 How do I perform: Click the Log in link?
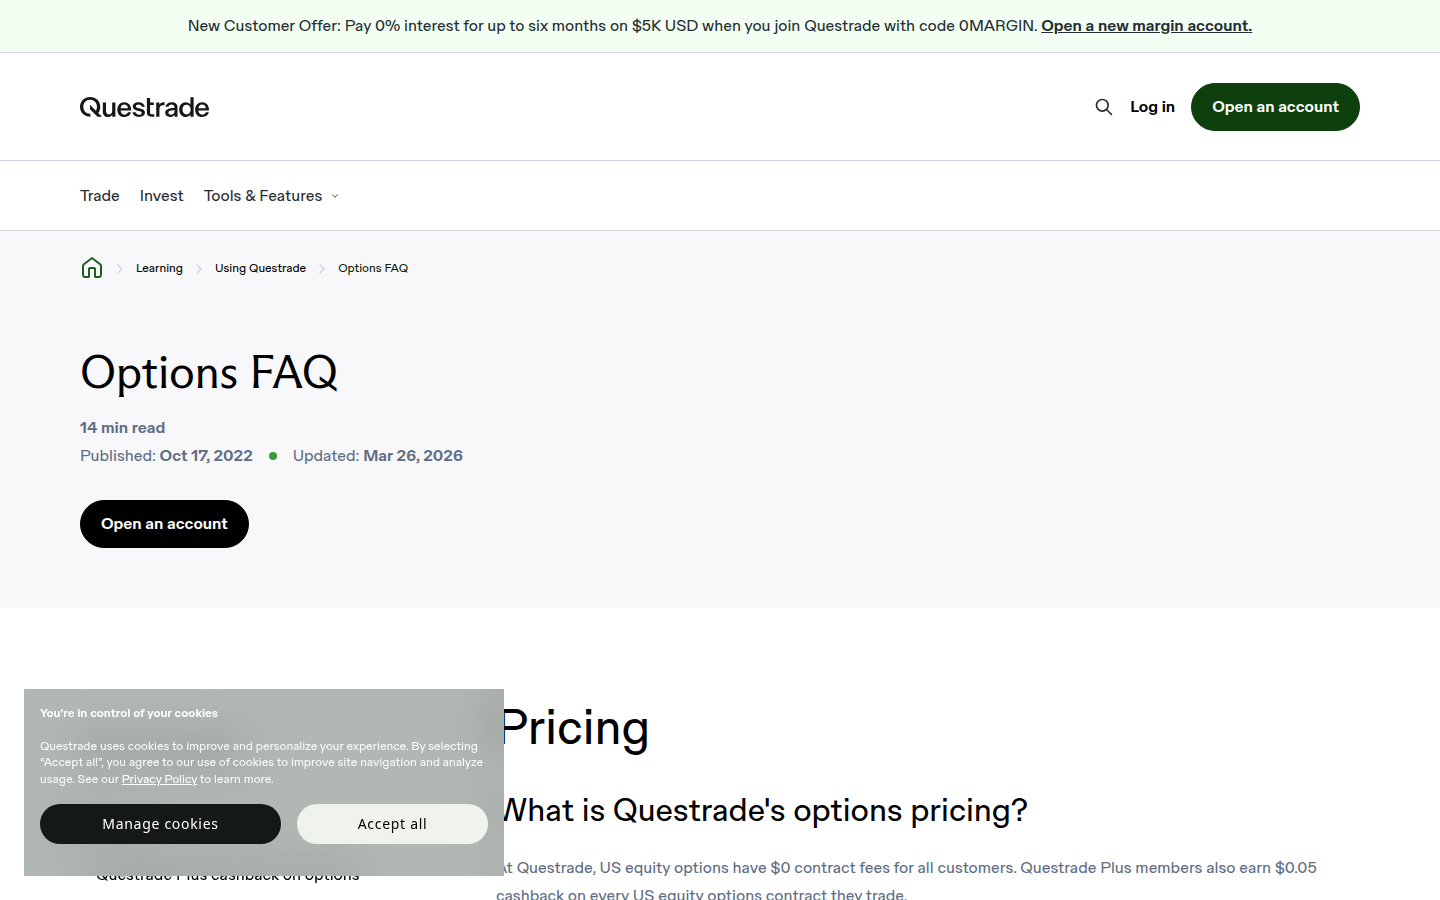1152,107
